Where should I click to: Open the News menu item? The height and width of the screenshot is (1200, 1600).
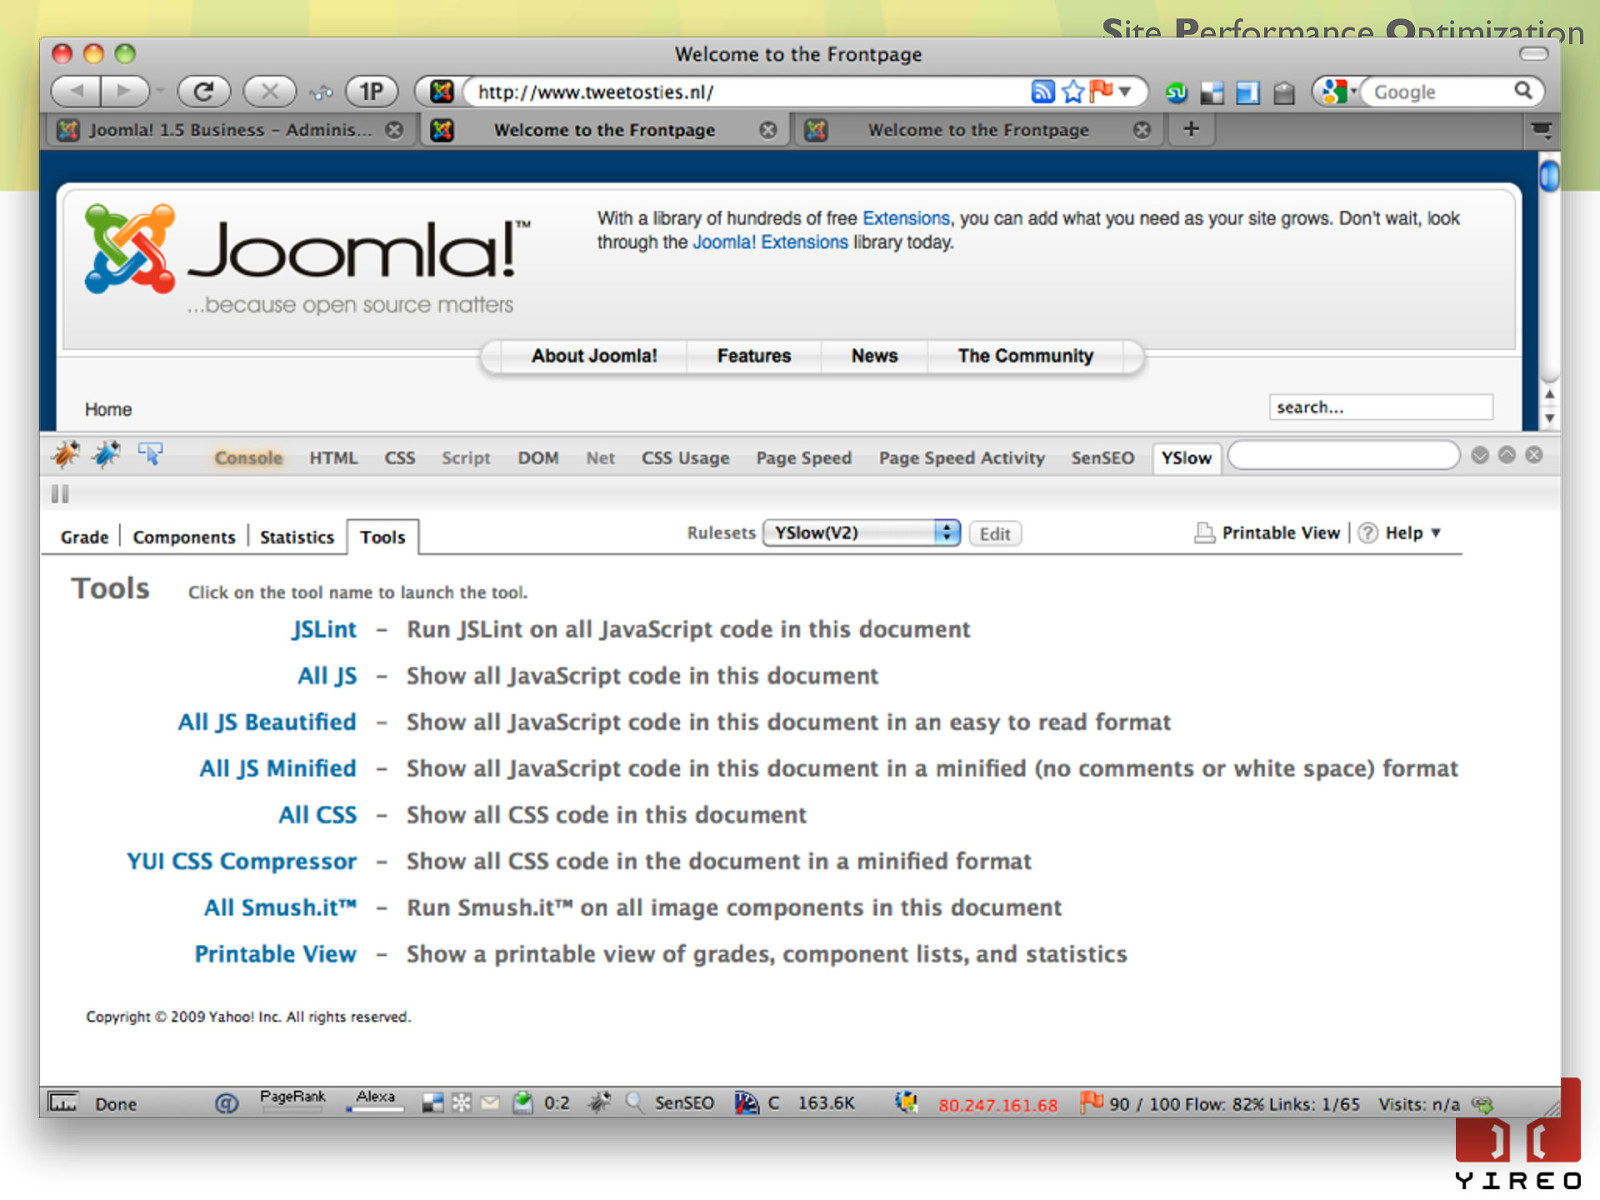[x=875, y=356]
